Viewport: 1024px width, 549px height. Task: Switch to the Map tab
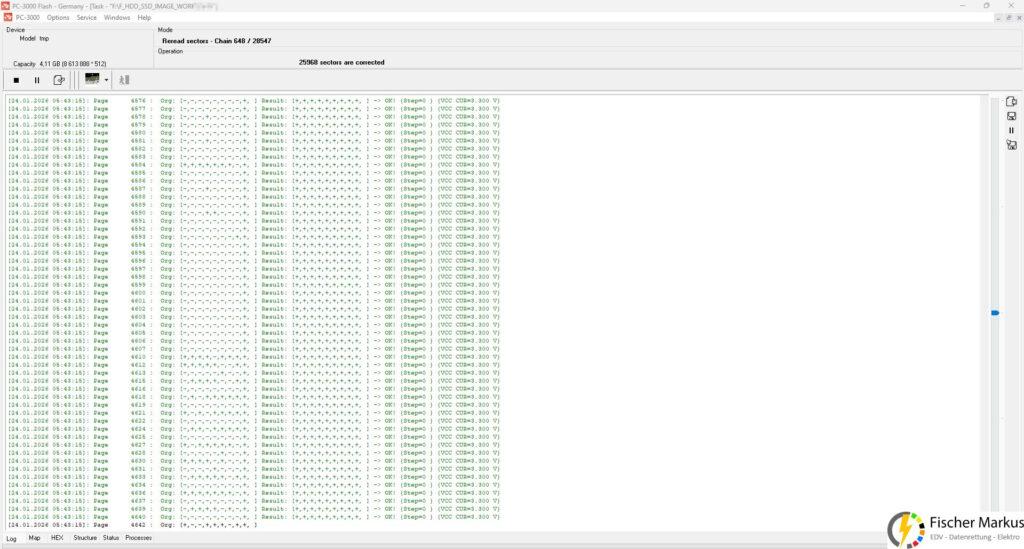(x=34, y=538)
